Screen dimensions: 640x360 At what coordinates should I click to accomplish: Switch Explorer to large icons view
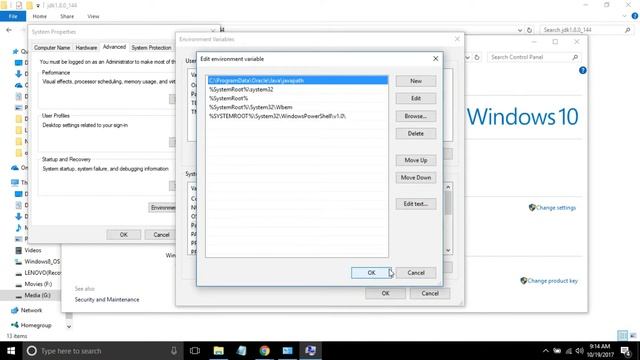(632, 336)
